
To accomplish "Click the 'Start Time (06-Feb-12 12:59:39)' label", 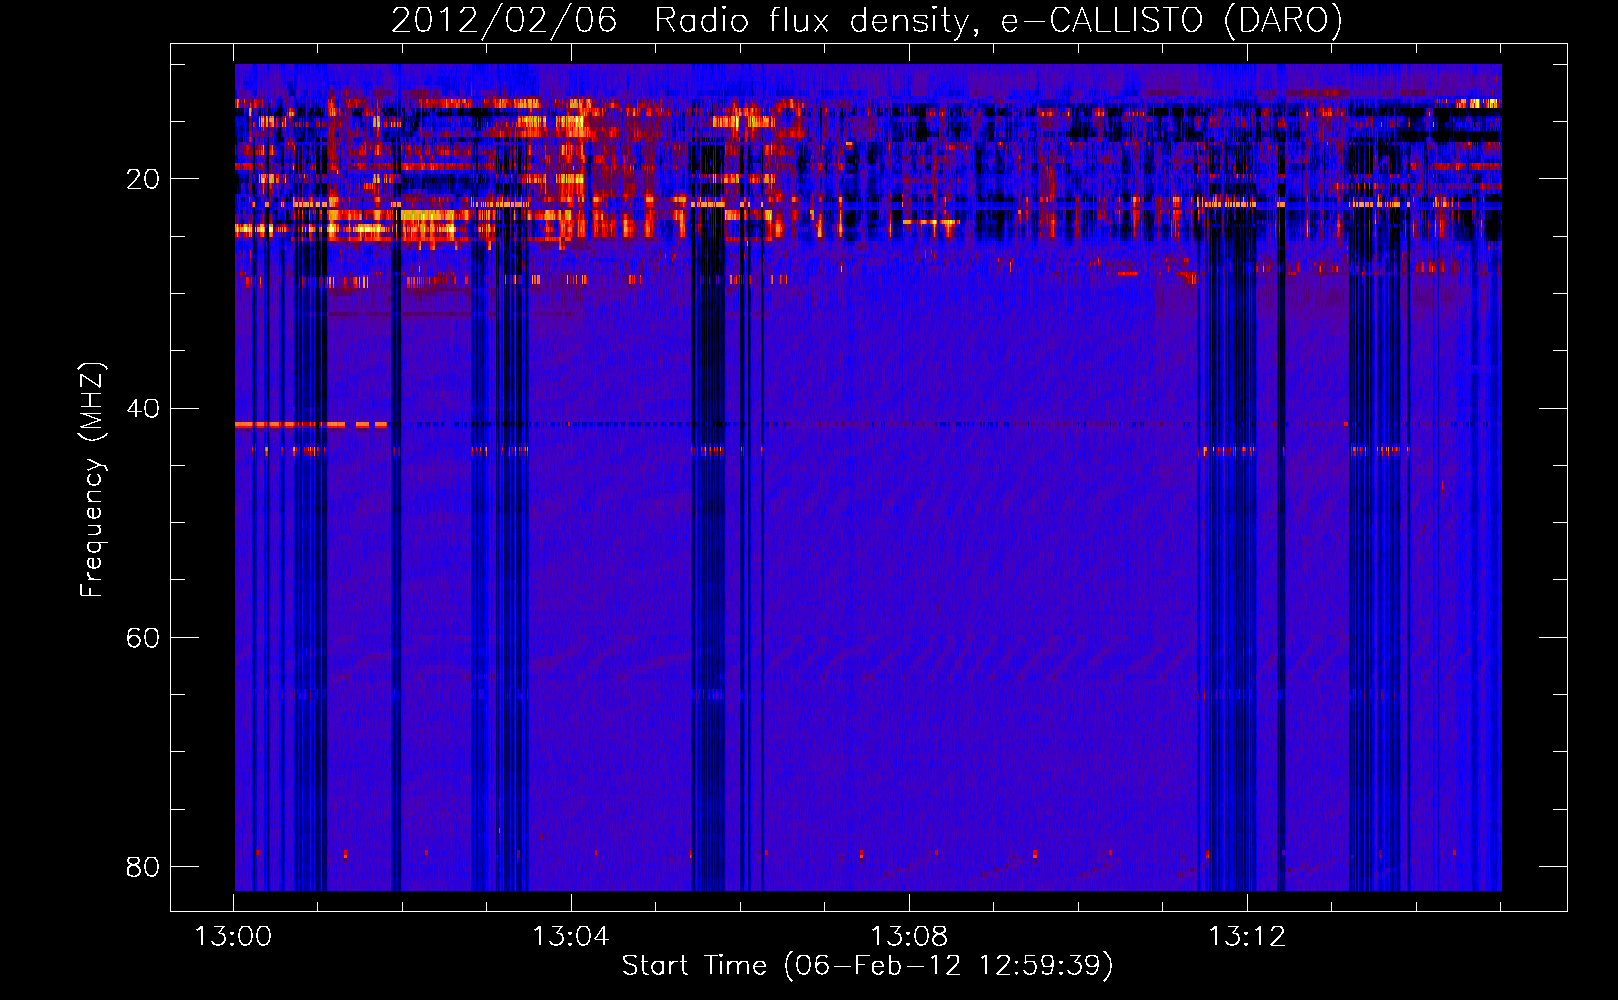I will [867, 966].
